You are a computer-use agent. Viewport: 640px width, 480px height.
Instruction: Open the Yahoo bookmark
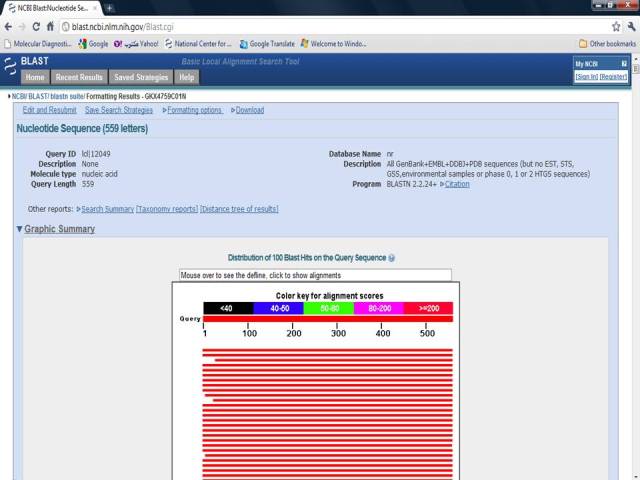136,44
